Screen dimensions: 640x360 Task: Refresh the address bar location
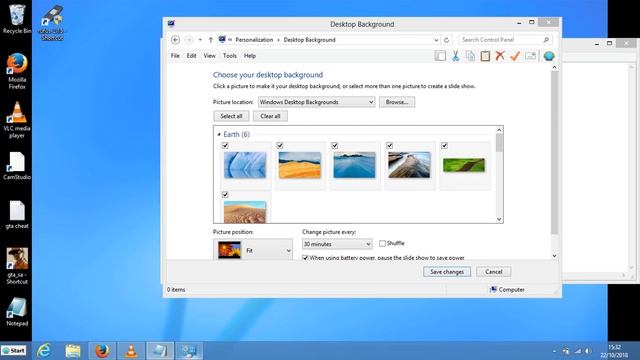(x=447, y=40)
